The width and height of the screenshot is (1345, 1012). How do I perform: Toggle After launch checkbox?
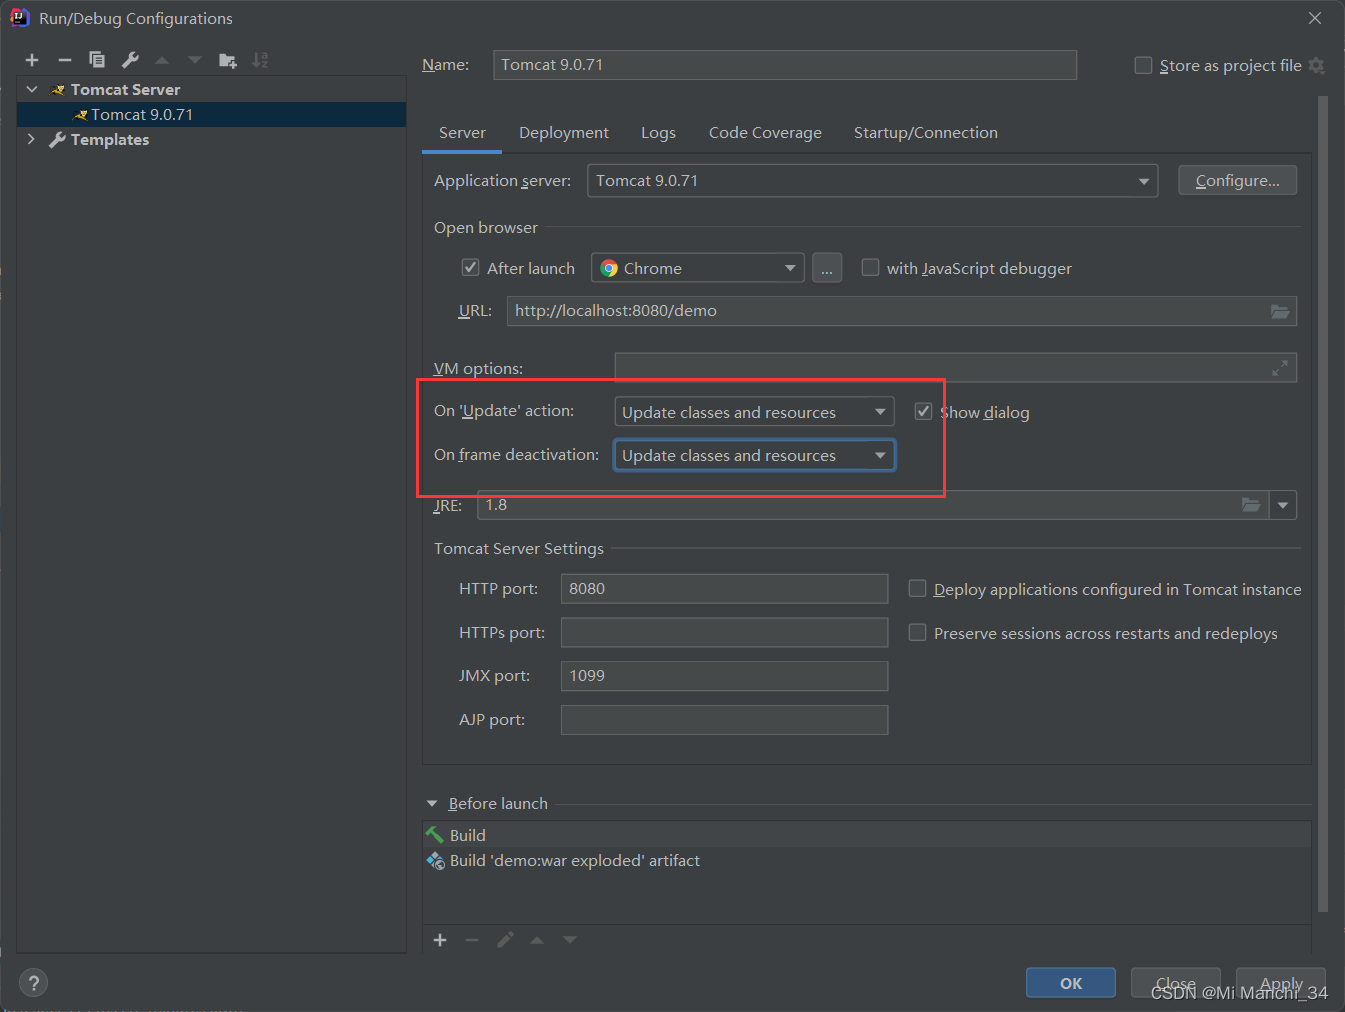[x=470, y=268]
